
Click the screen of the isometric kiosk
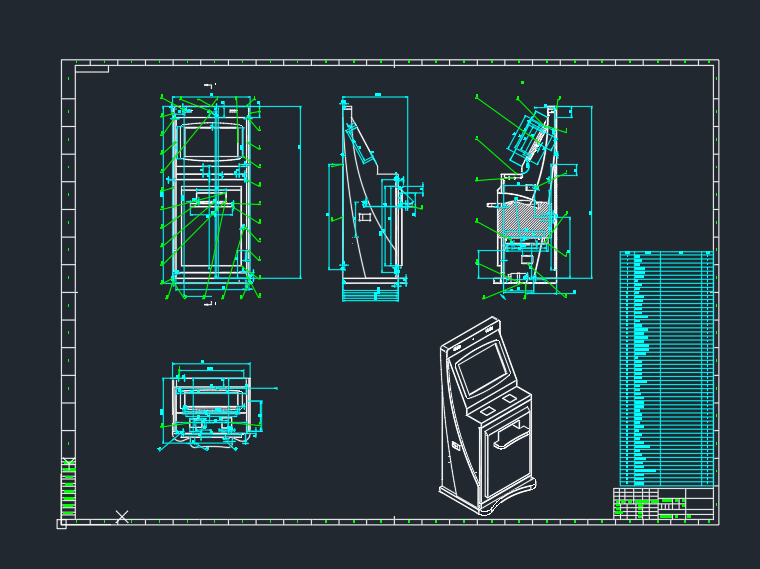click(485, 368)
